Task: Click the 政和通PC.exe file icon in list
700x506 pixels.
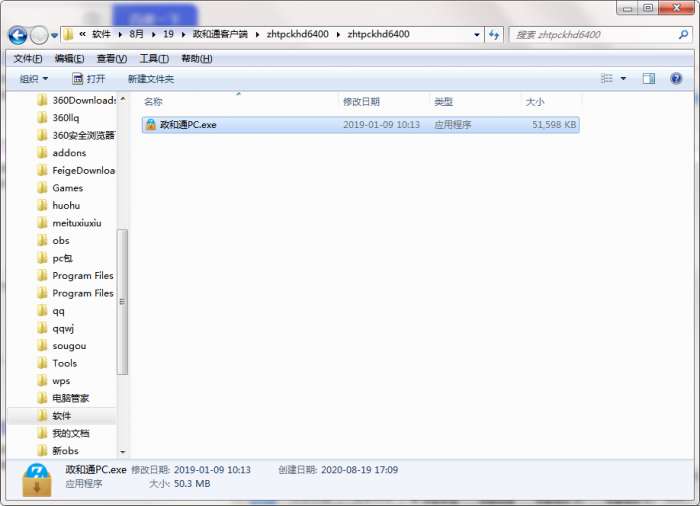Action: pyautogui.click(x=151, y=125)
